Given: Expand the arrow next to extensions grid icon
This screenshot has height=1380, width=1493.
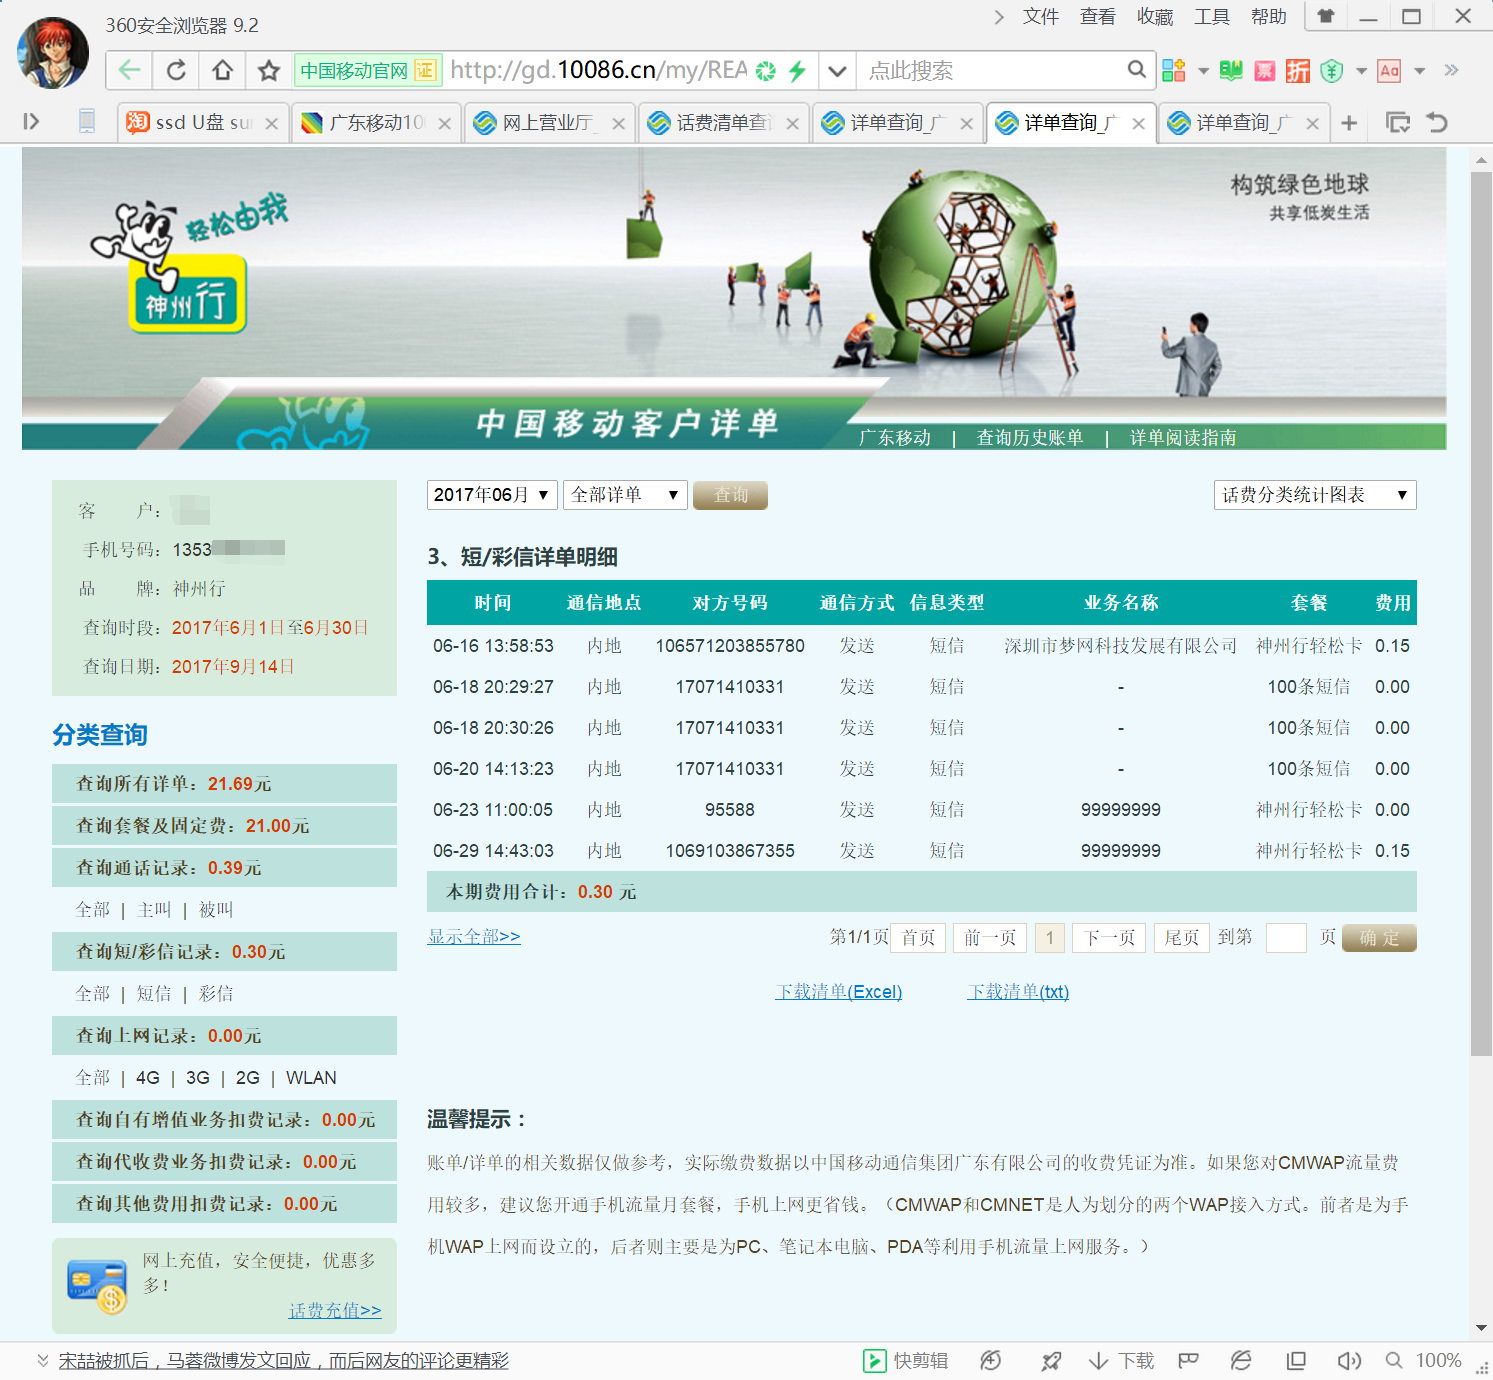Looking at the screenshot, I should [1203, 71].
